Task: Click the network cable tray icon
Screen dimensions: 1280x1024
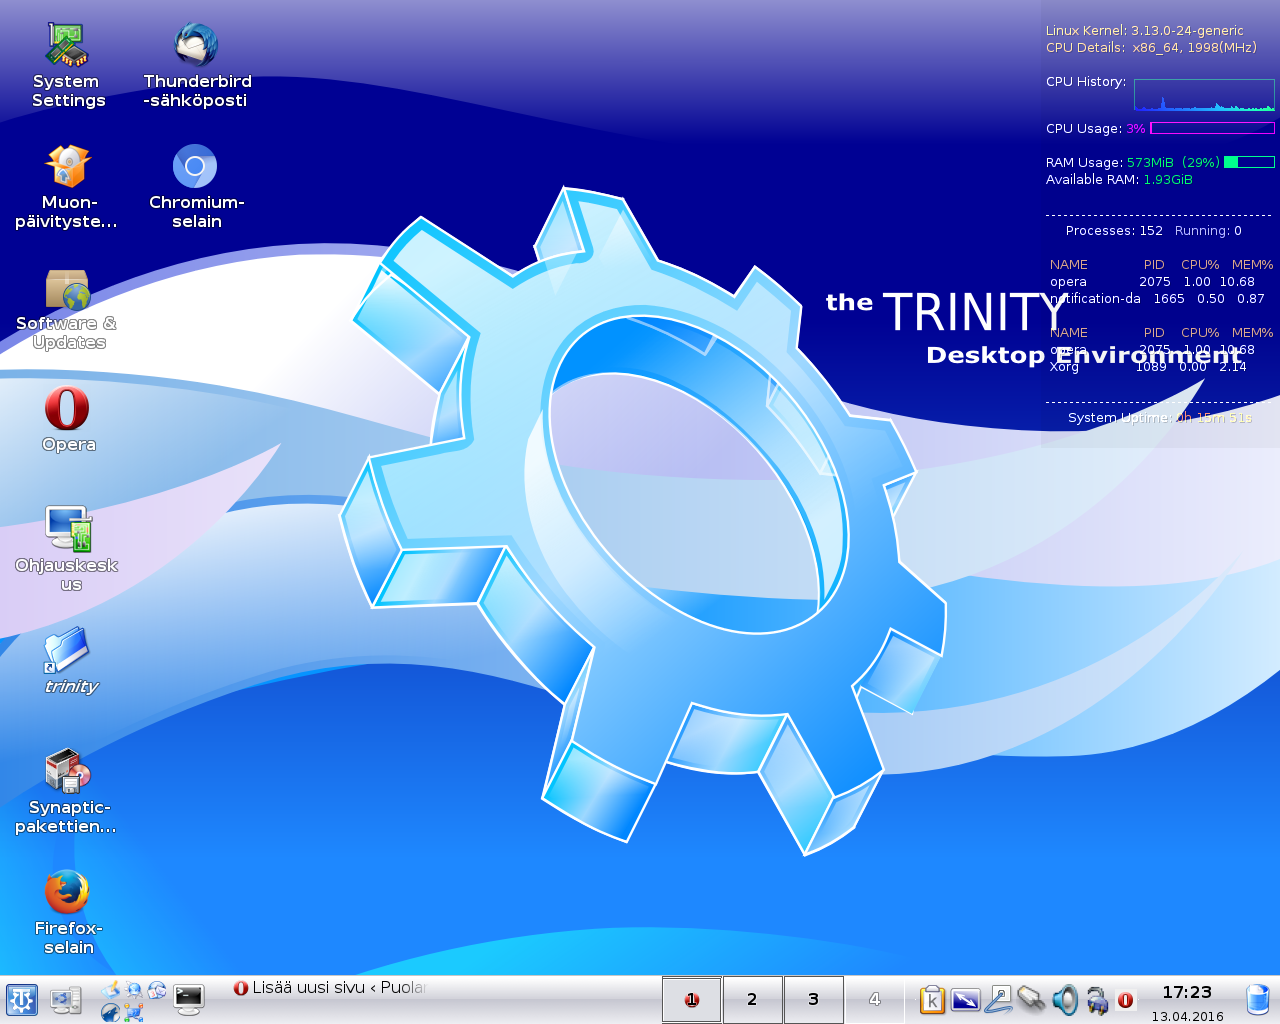Action: coord(1031,999)
